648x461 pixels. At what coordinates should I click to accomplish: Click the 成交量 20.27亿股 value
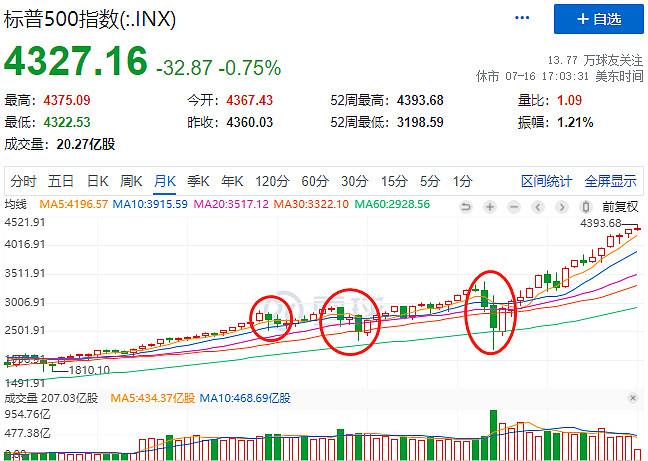[x=86, y=144]
